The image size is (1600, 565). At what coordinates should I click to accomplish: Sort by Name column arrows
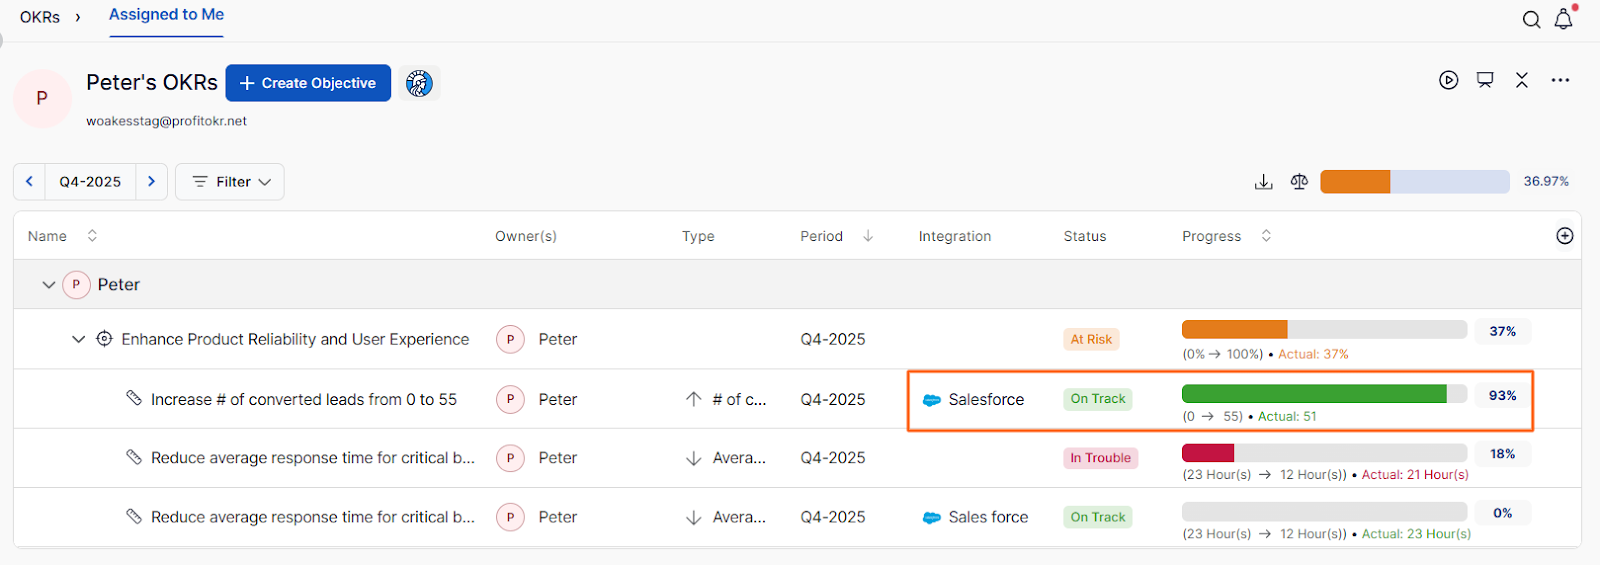(x=92, y=236)
